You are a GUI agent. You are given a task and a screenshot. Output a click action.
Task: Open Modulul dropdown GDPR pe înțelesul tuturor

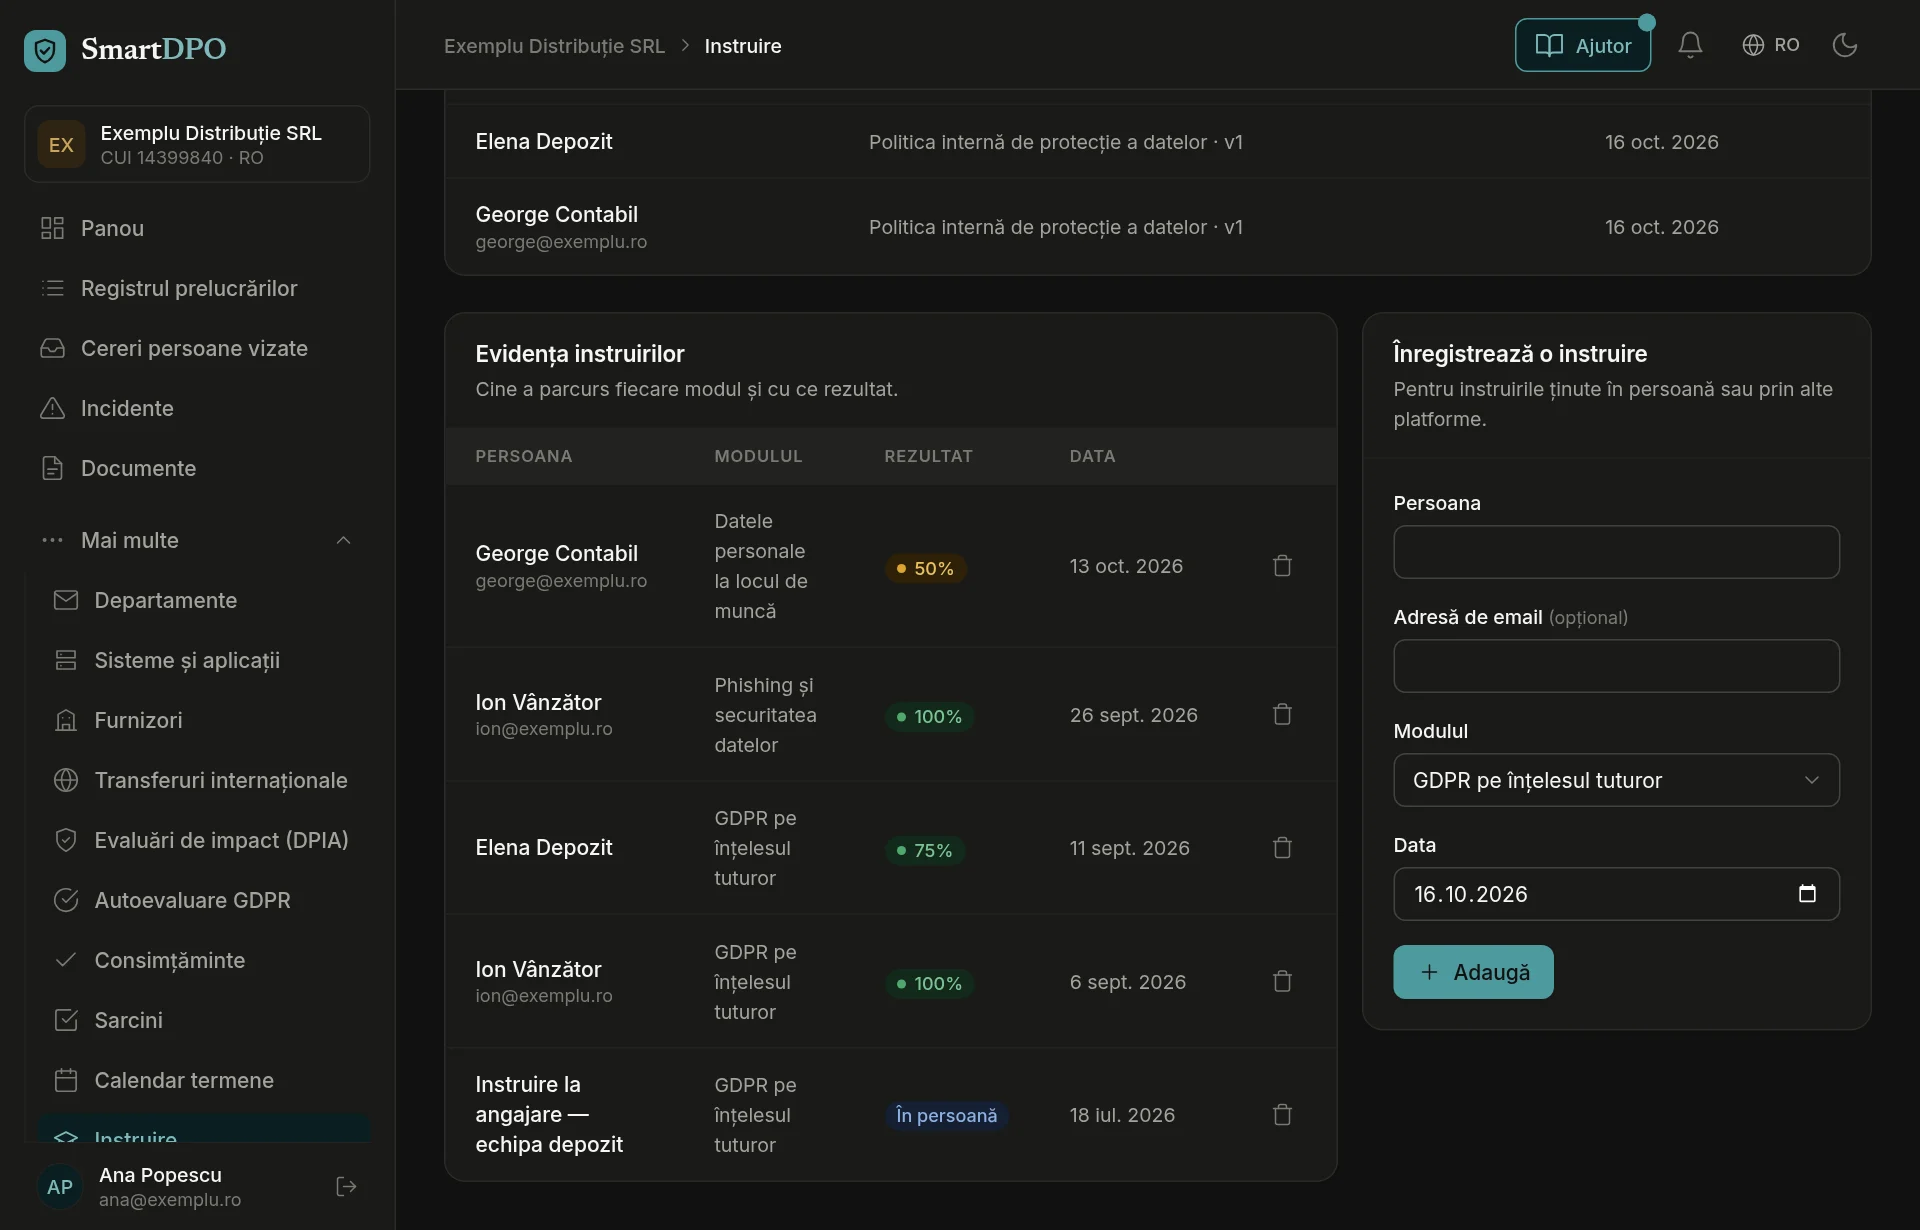point(1616,780)
